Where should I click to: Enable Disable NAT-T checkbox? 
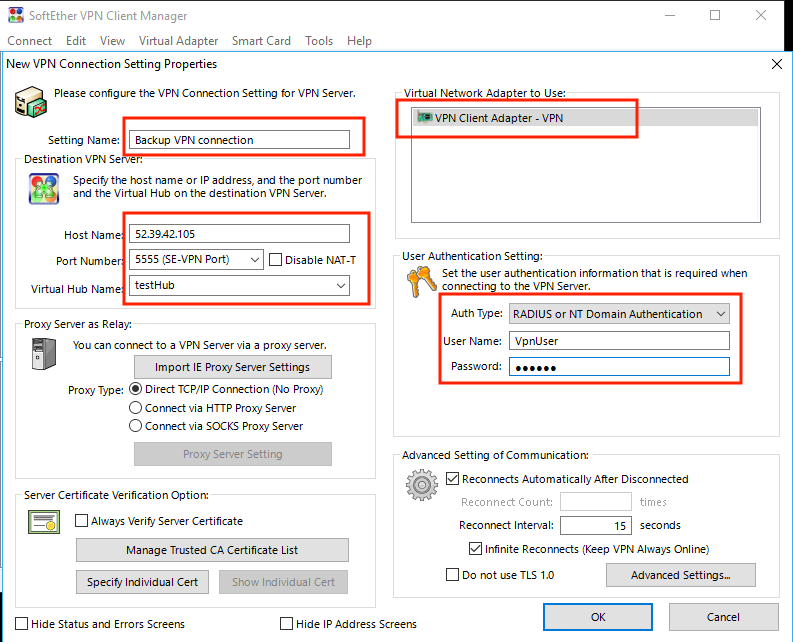(x=275, y=260)
